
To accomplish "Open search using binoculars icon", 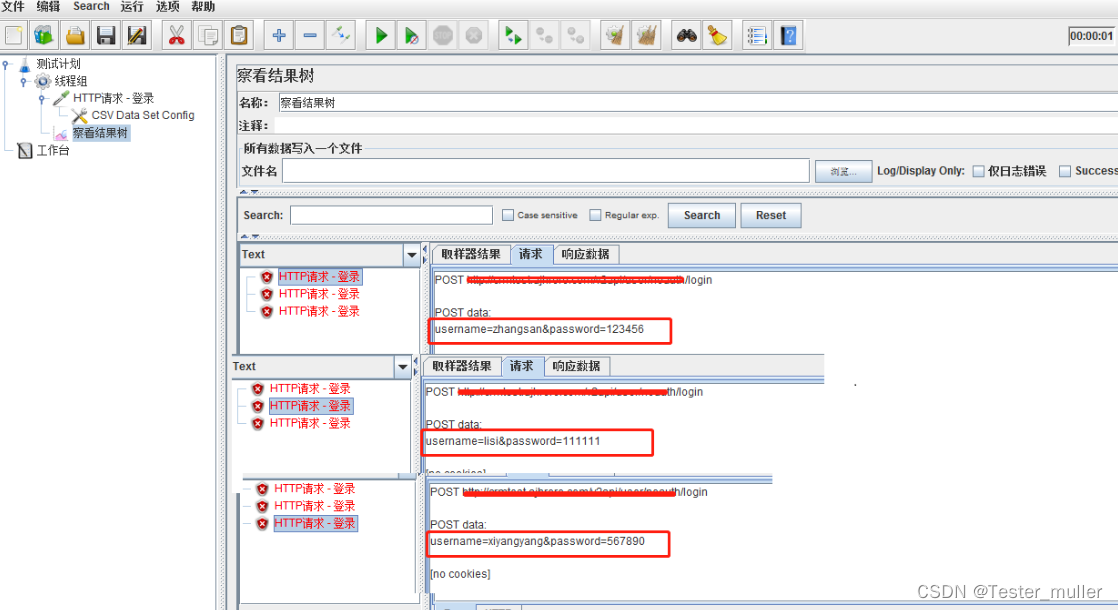I will 687,35.
